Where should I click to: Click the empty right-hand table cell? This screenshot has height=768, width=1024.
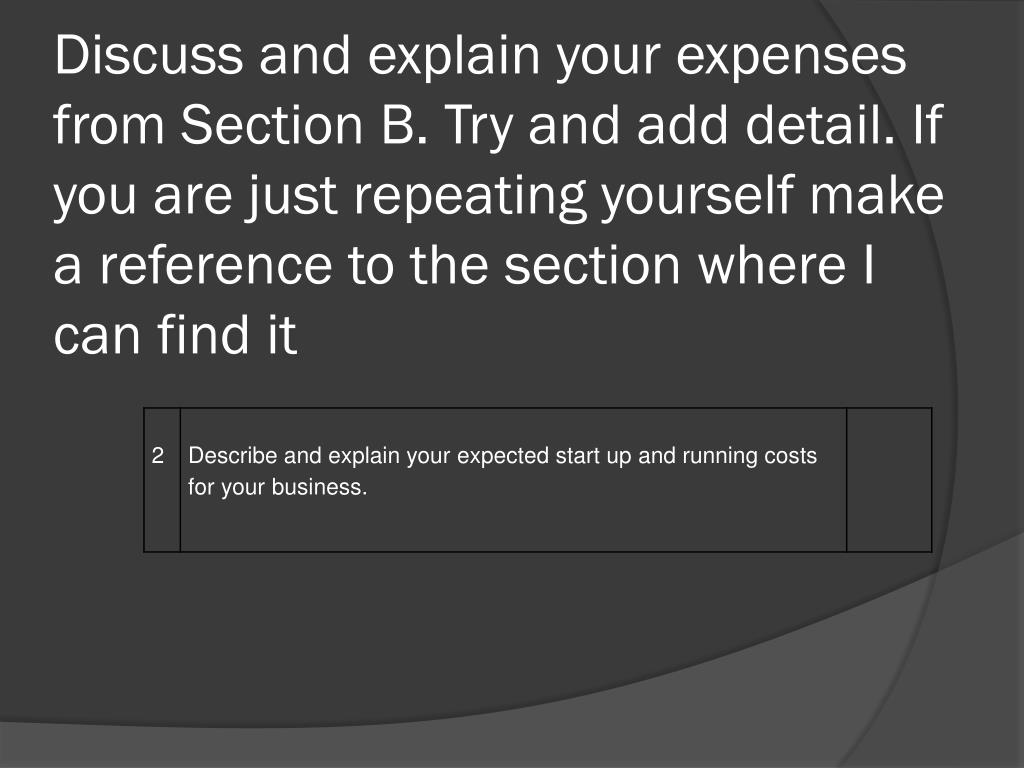click(889, 480)
